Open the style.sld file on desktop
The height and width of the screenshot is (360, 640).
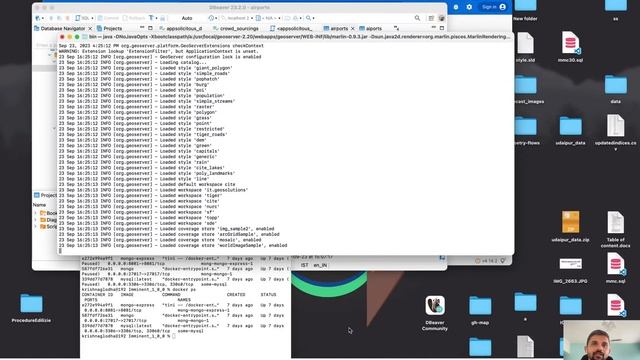(x=525, y=47)
